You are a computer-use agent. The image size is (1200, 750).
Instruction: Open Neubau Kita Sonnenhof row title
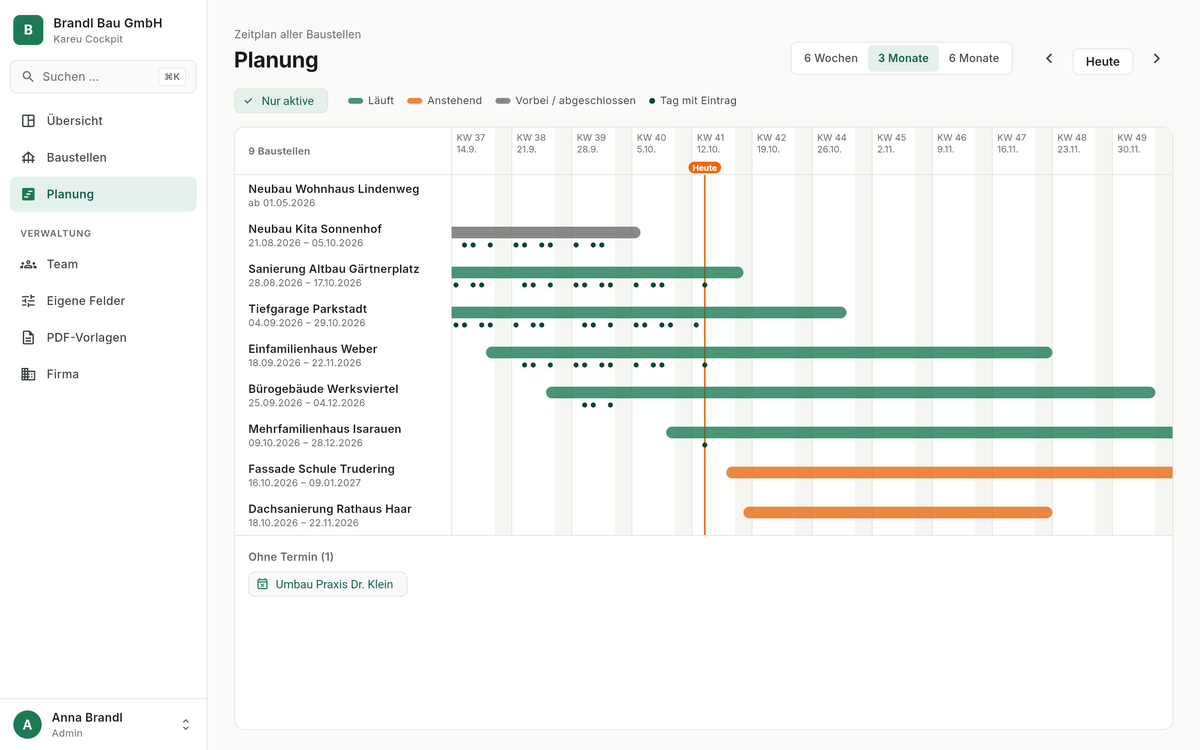click(315, 229)
